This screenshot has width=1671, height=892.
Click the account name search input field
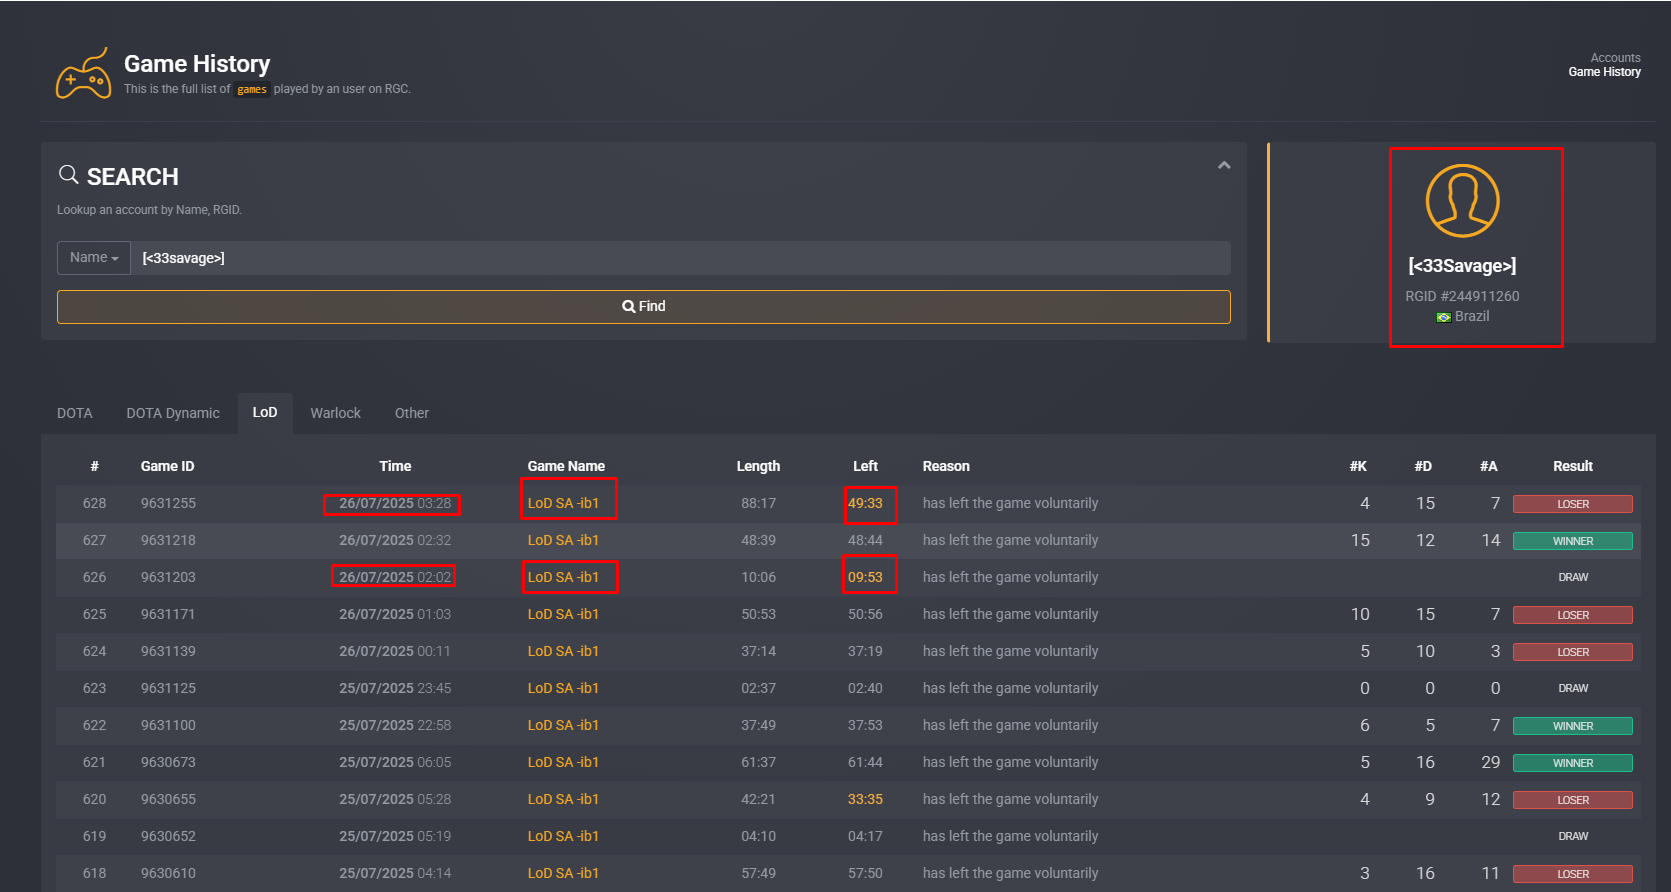(680, 258)
